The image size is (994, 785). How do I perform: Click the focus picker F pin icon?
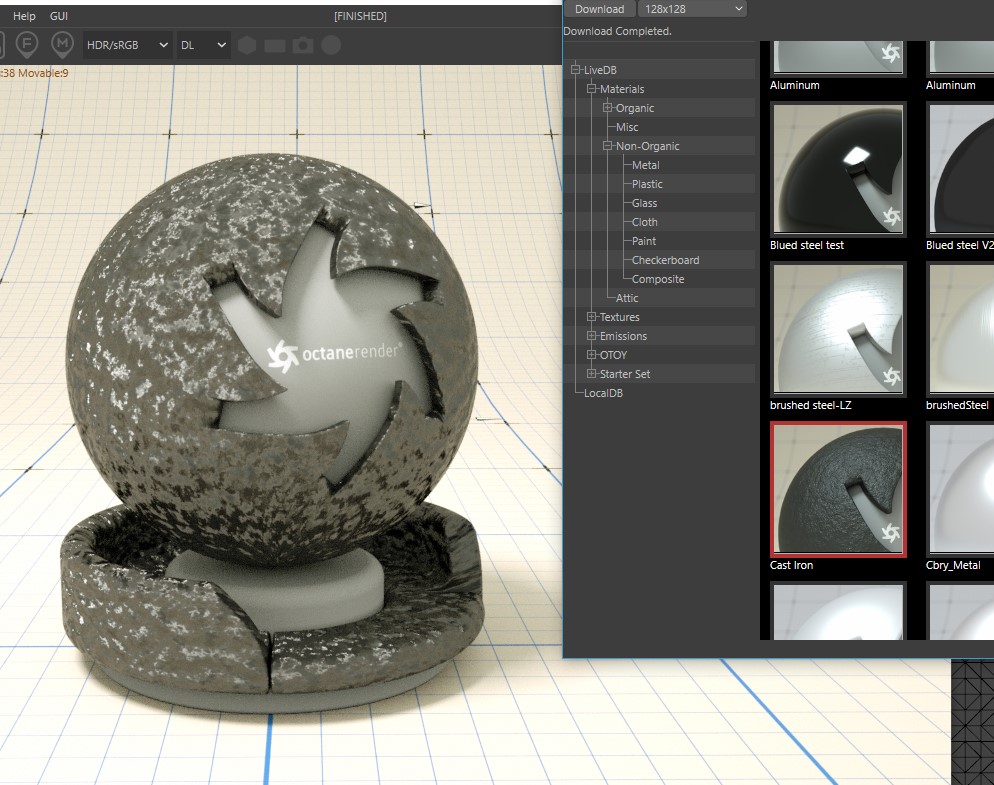(27, 44)
